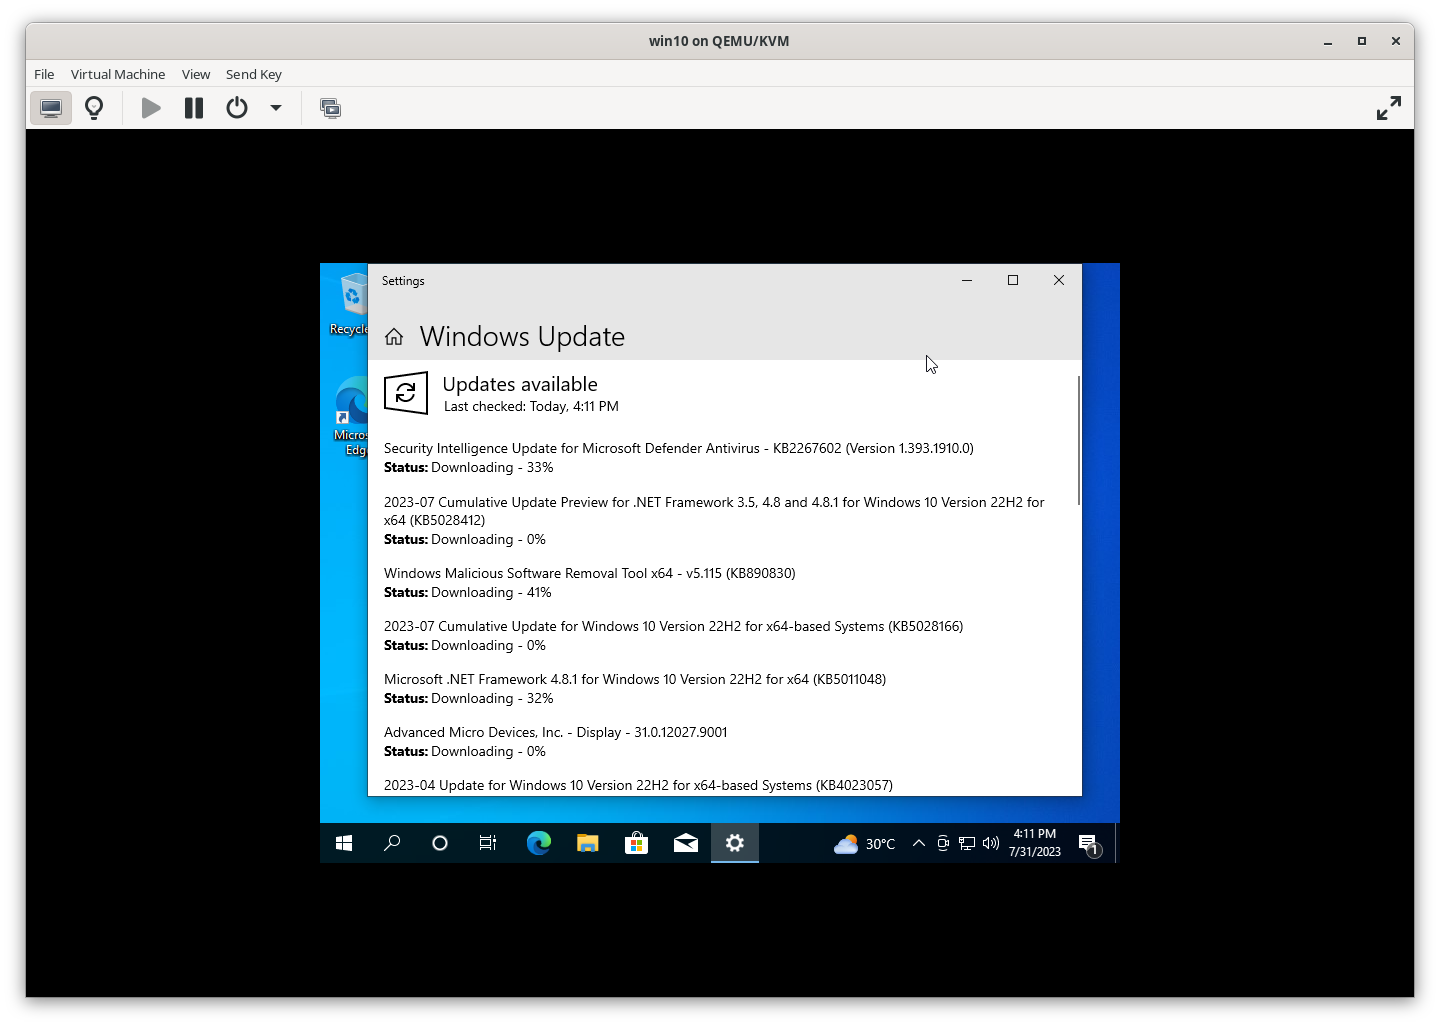Select Settings gear on taskbar
Viewport: 1440px width, 1026px height.
click(x=735, y=843)
